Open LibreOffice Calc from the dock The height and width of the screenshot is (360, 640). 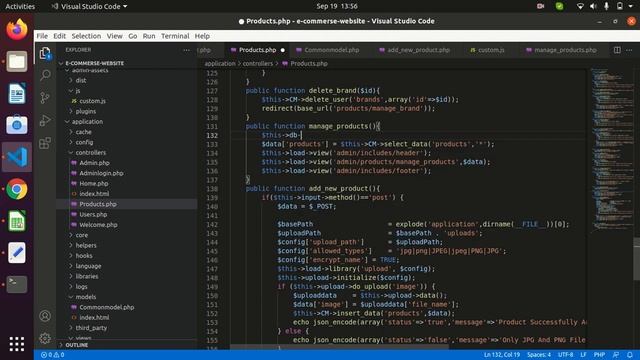(17, 221)
